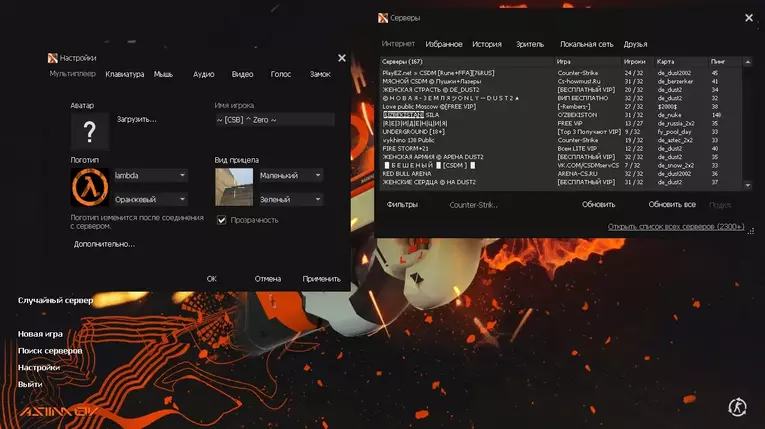Switch to the Клавиатура settings tab
Screen dimensions: 765x429
(x=125, y=74)
